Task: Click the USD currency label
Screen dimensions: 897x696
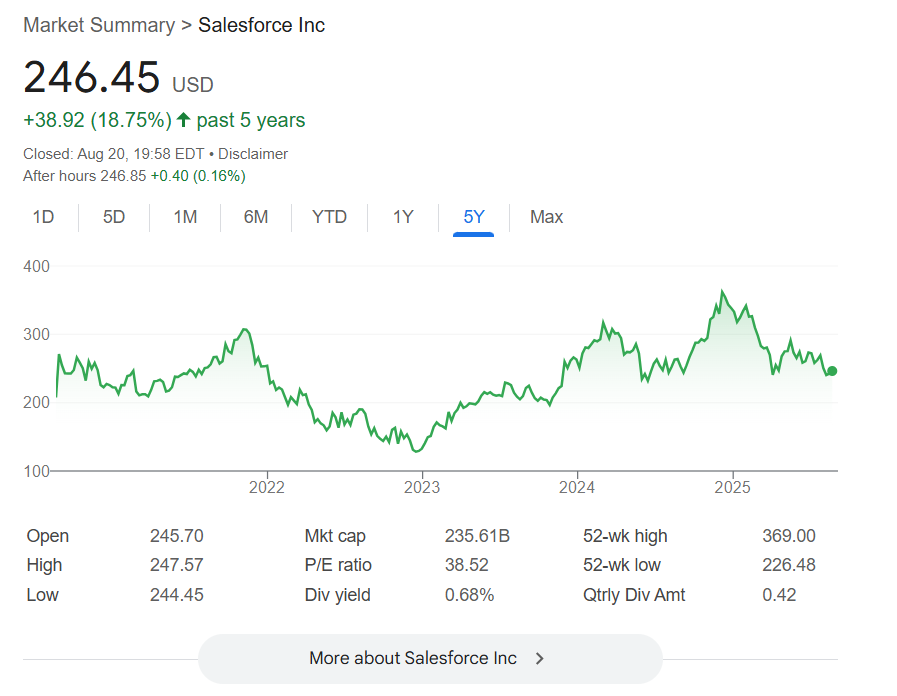Action: [193, 85]
